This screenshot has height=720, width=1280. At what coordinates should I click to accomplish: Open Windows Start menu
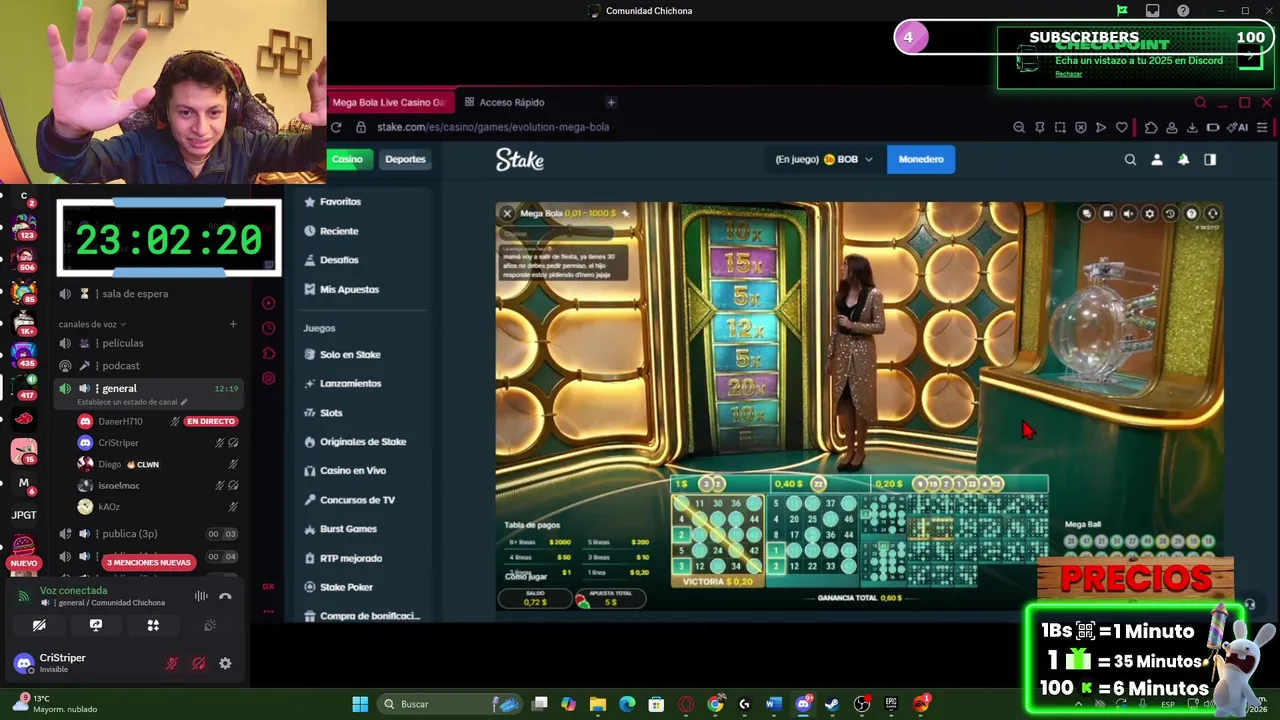click(360, 704)
